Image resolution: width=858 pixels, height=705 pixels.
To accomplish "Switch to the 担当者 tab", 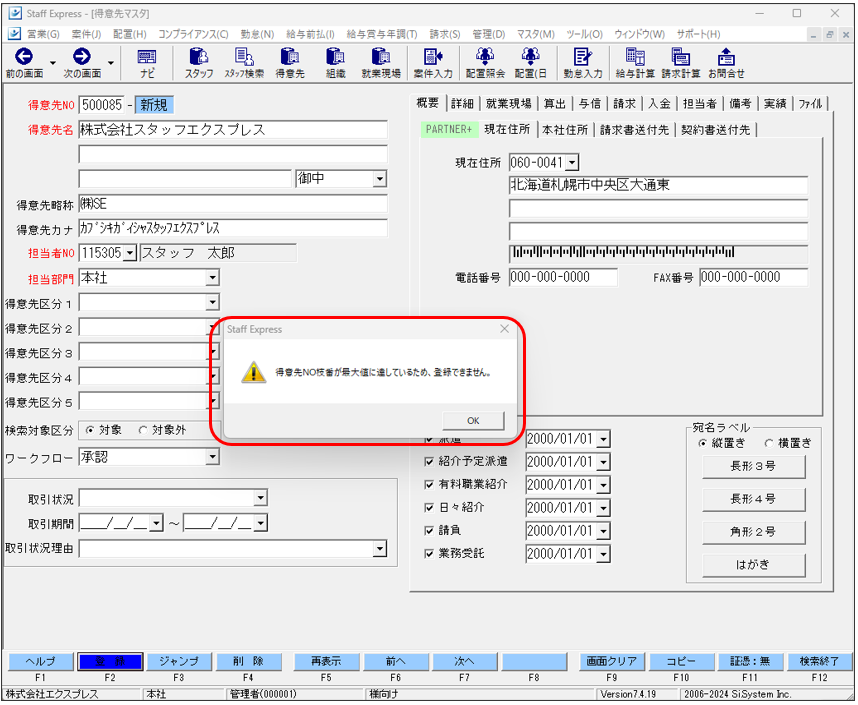I will [x=699, y=103].
